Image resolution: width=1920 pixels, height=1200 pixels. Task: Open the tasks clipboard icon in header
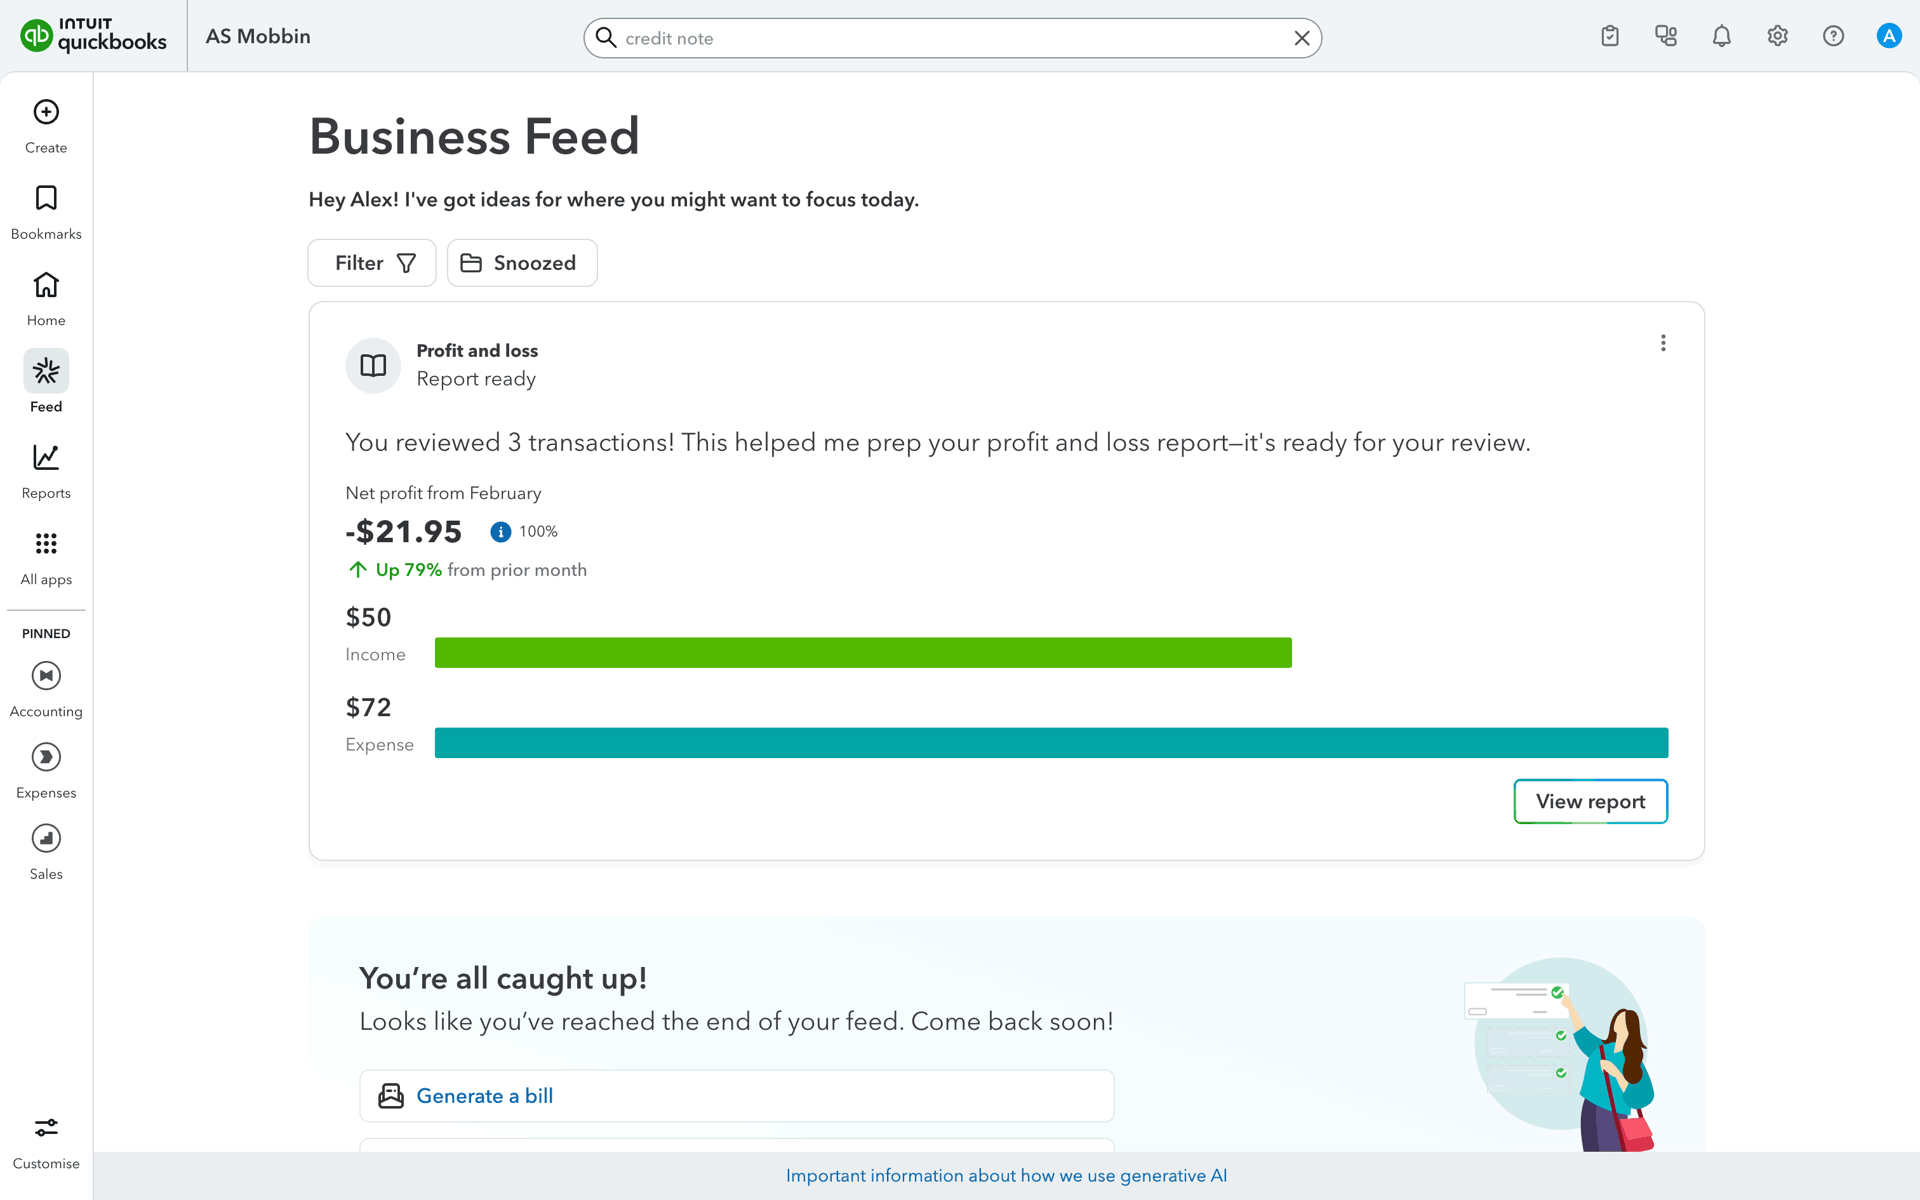[x=1610, y=36]
